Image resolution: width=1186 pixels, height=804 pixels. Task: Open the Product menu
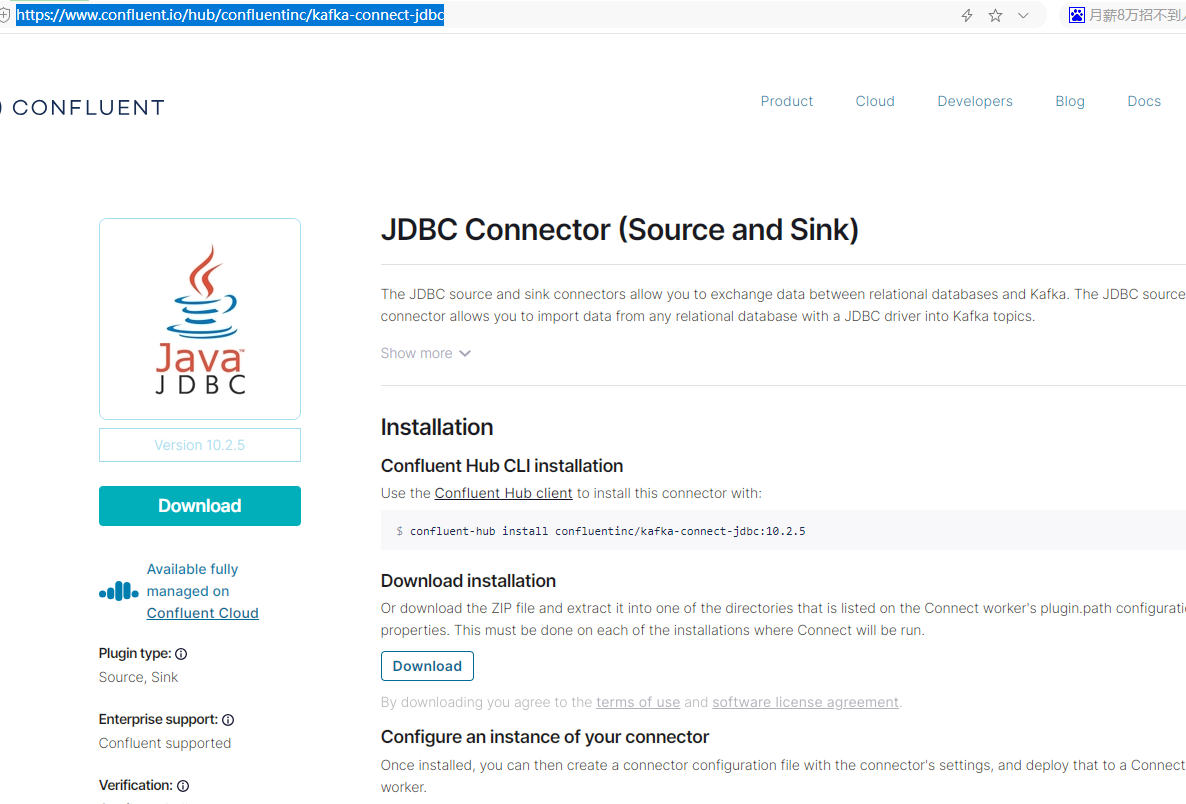click(787, 101)
